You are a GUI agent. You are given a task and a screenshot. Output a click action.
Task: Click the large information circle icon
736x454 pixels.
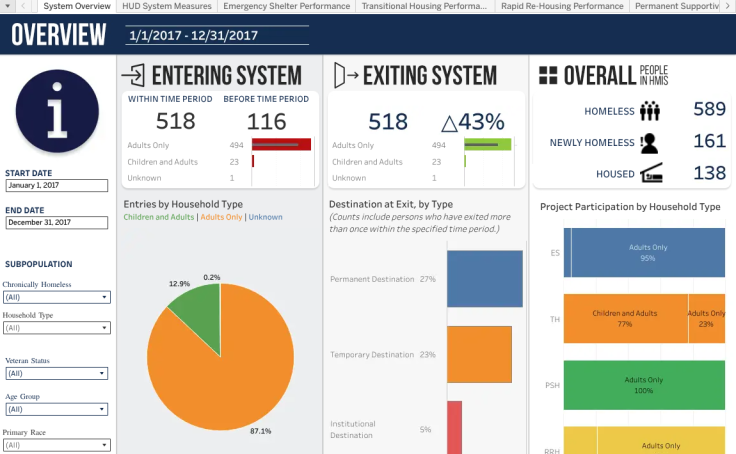click(x=57, y=111)
